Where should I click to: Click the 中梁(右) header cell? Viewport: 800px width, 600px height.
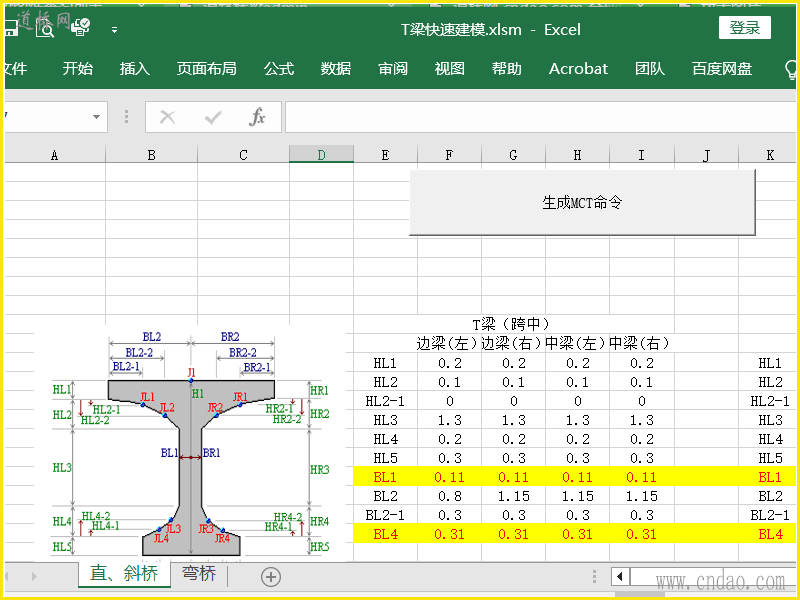[641, 343]
